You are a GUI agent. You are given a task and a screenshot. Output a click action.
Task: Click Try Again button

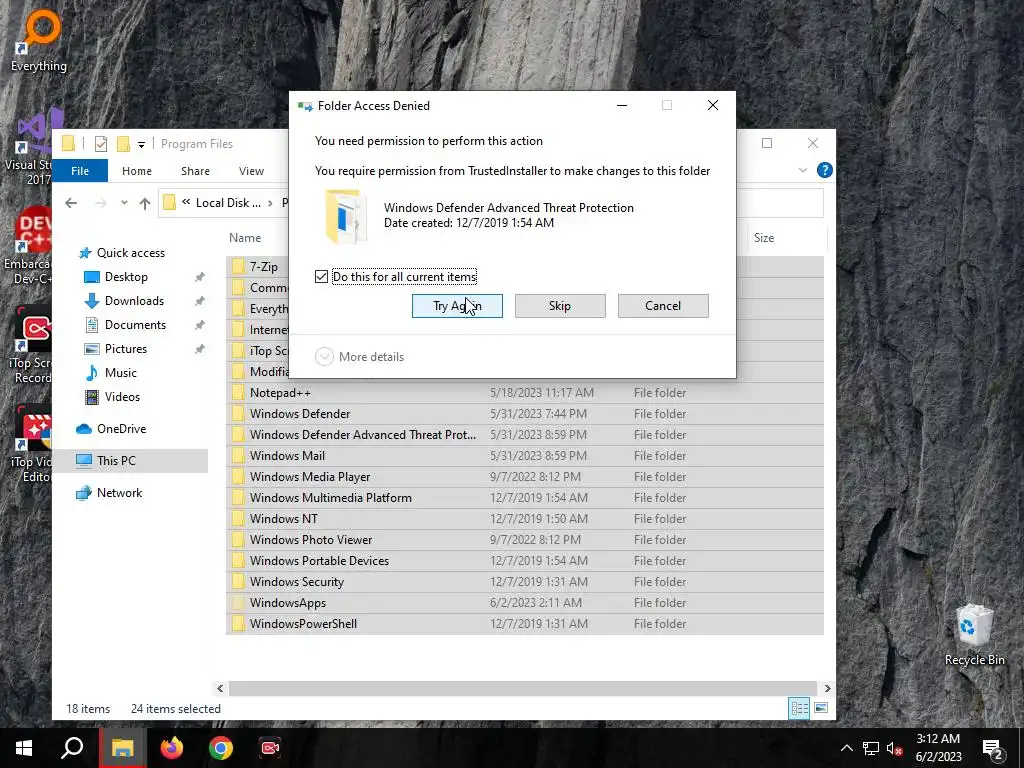click(457, 306)
